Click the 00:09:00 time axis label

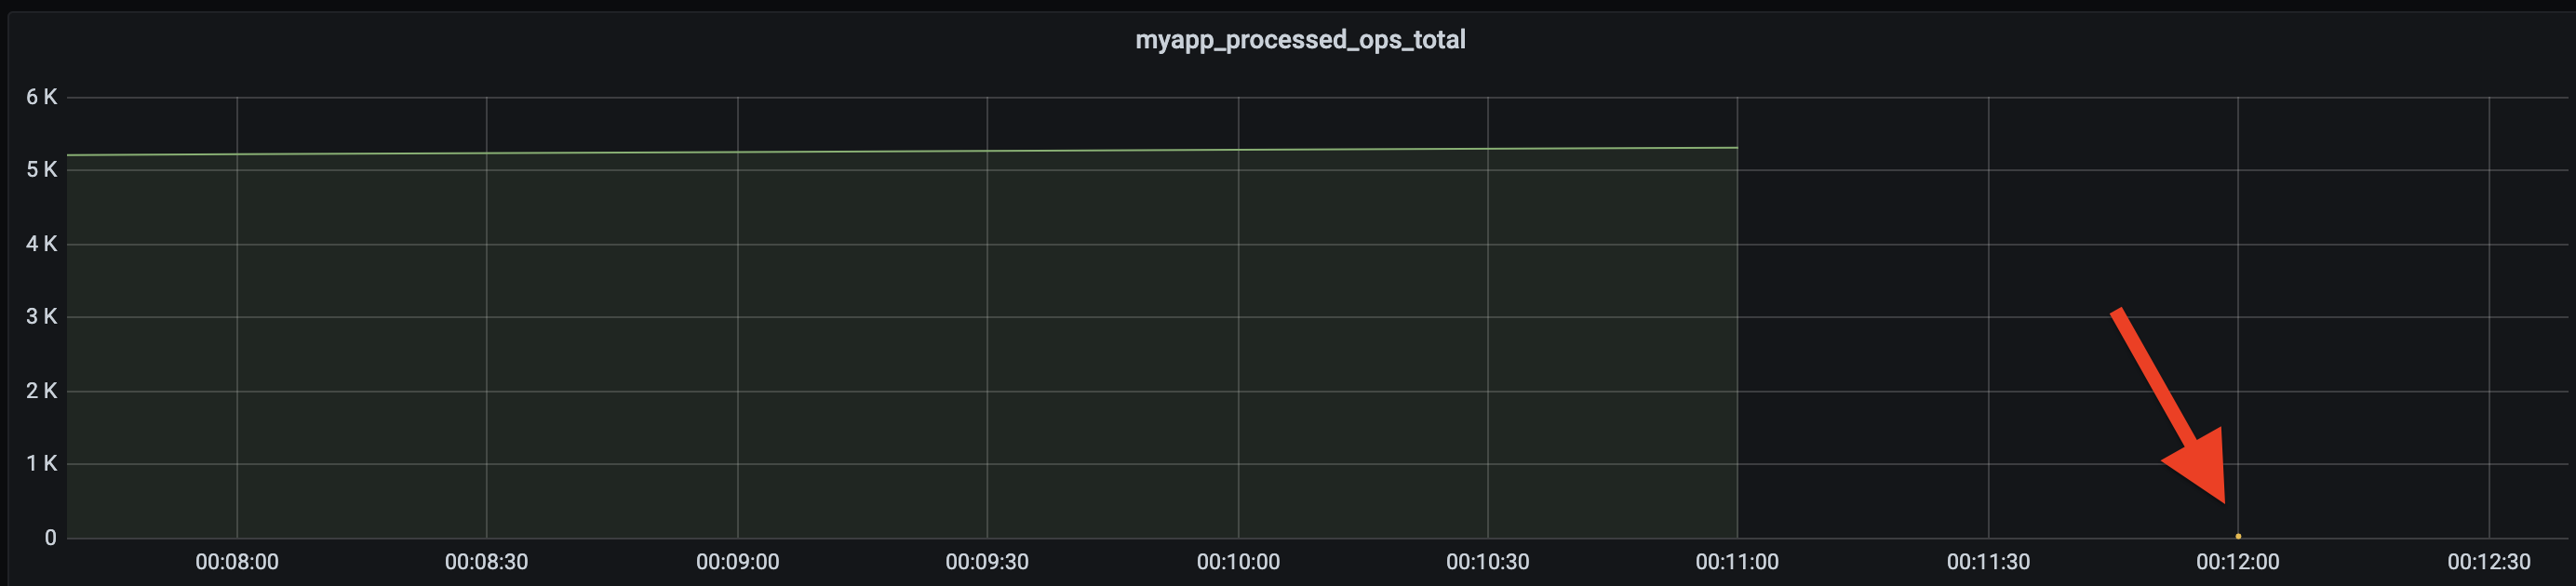point(738,562)
